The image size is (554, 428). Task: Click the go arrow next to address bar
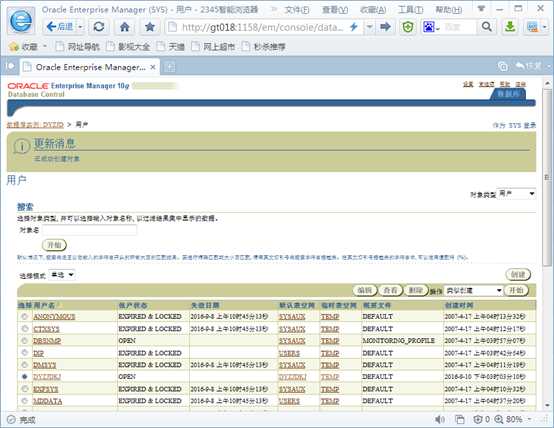click(385, 27)
